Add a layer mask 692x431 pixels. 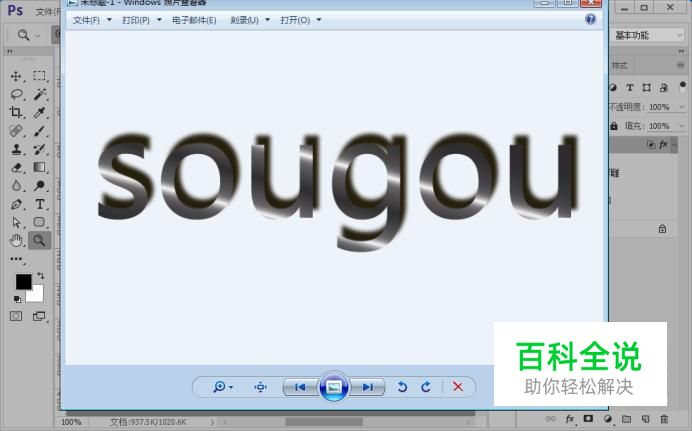click(x=588, y=419)
